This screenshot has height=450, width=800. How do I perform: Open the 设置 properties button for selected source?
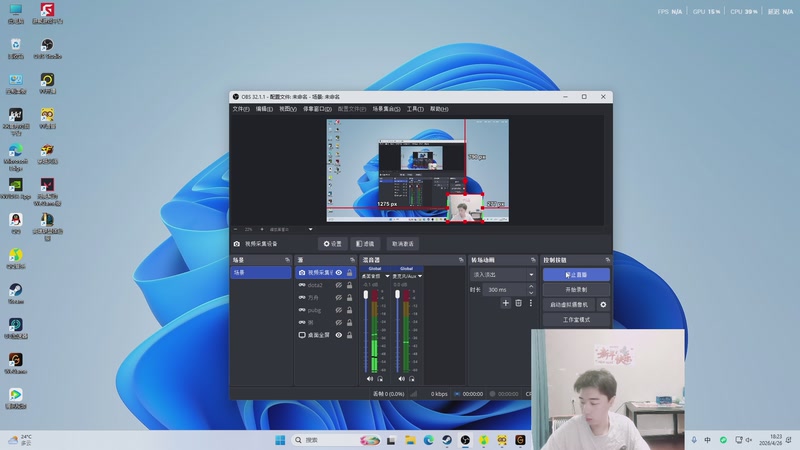[x=333, y=244]
